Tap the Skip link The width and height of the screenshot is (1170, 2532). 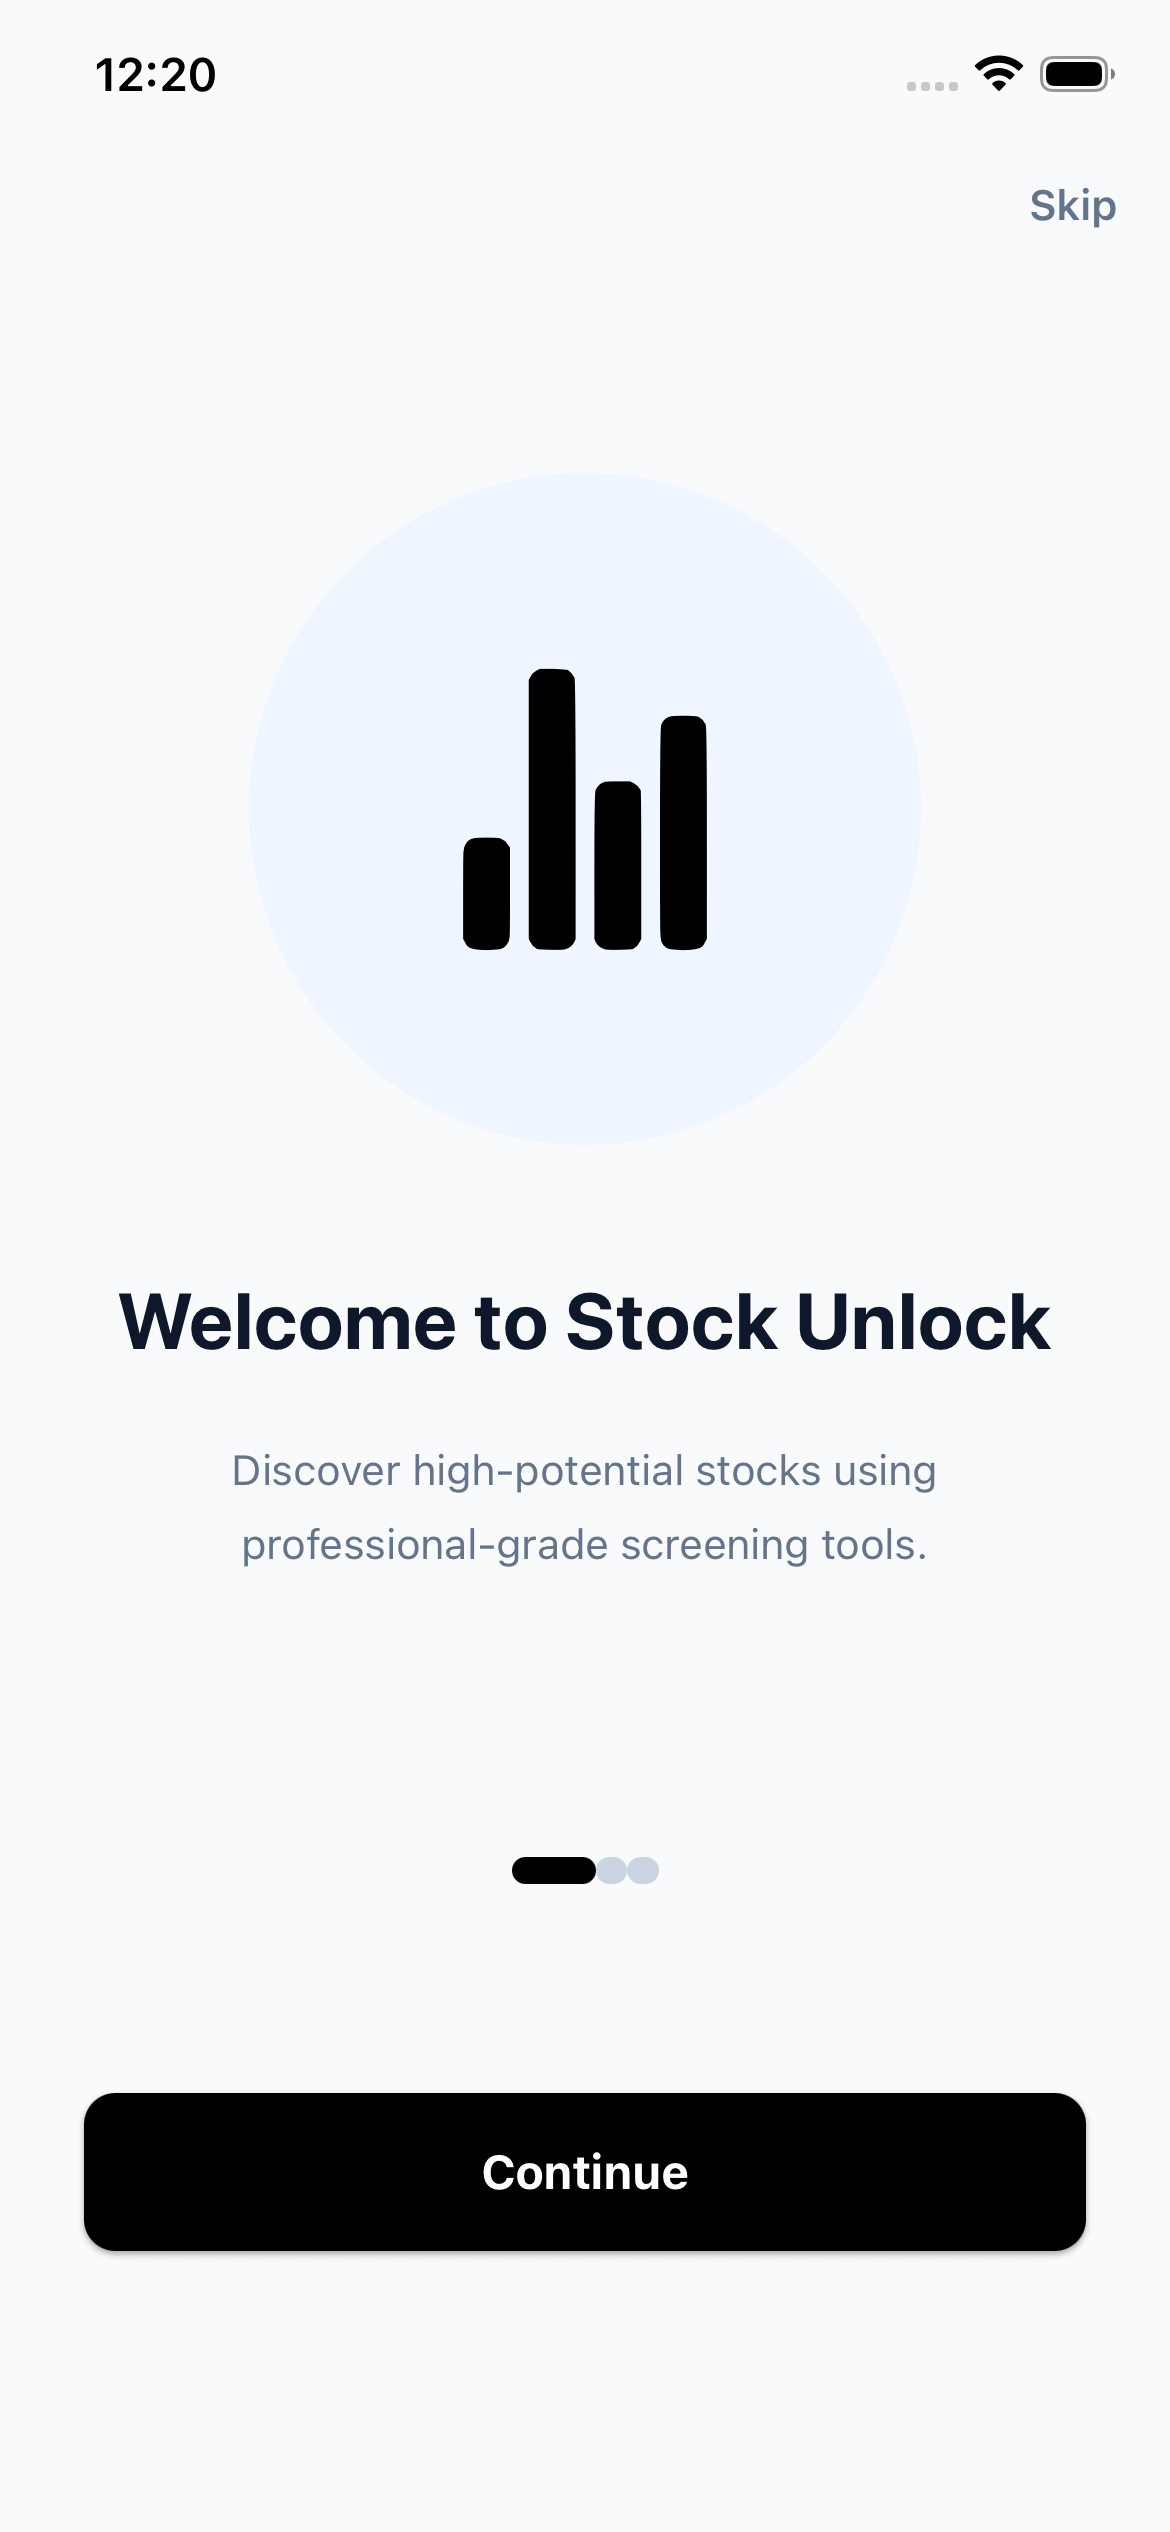pos(1072,206)
